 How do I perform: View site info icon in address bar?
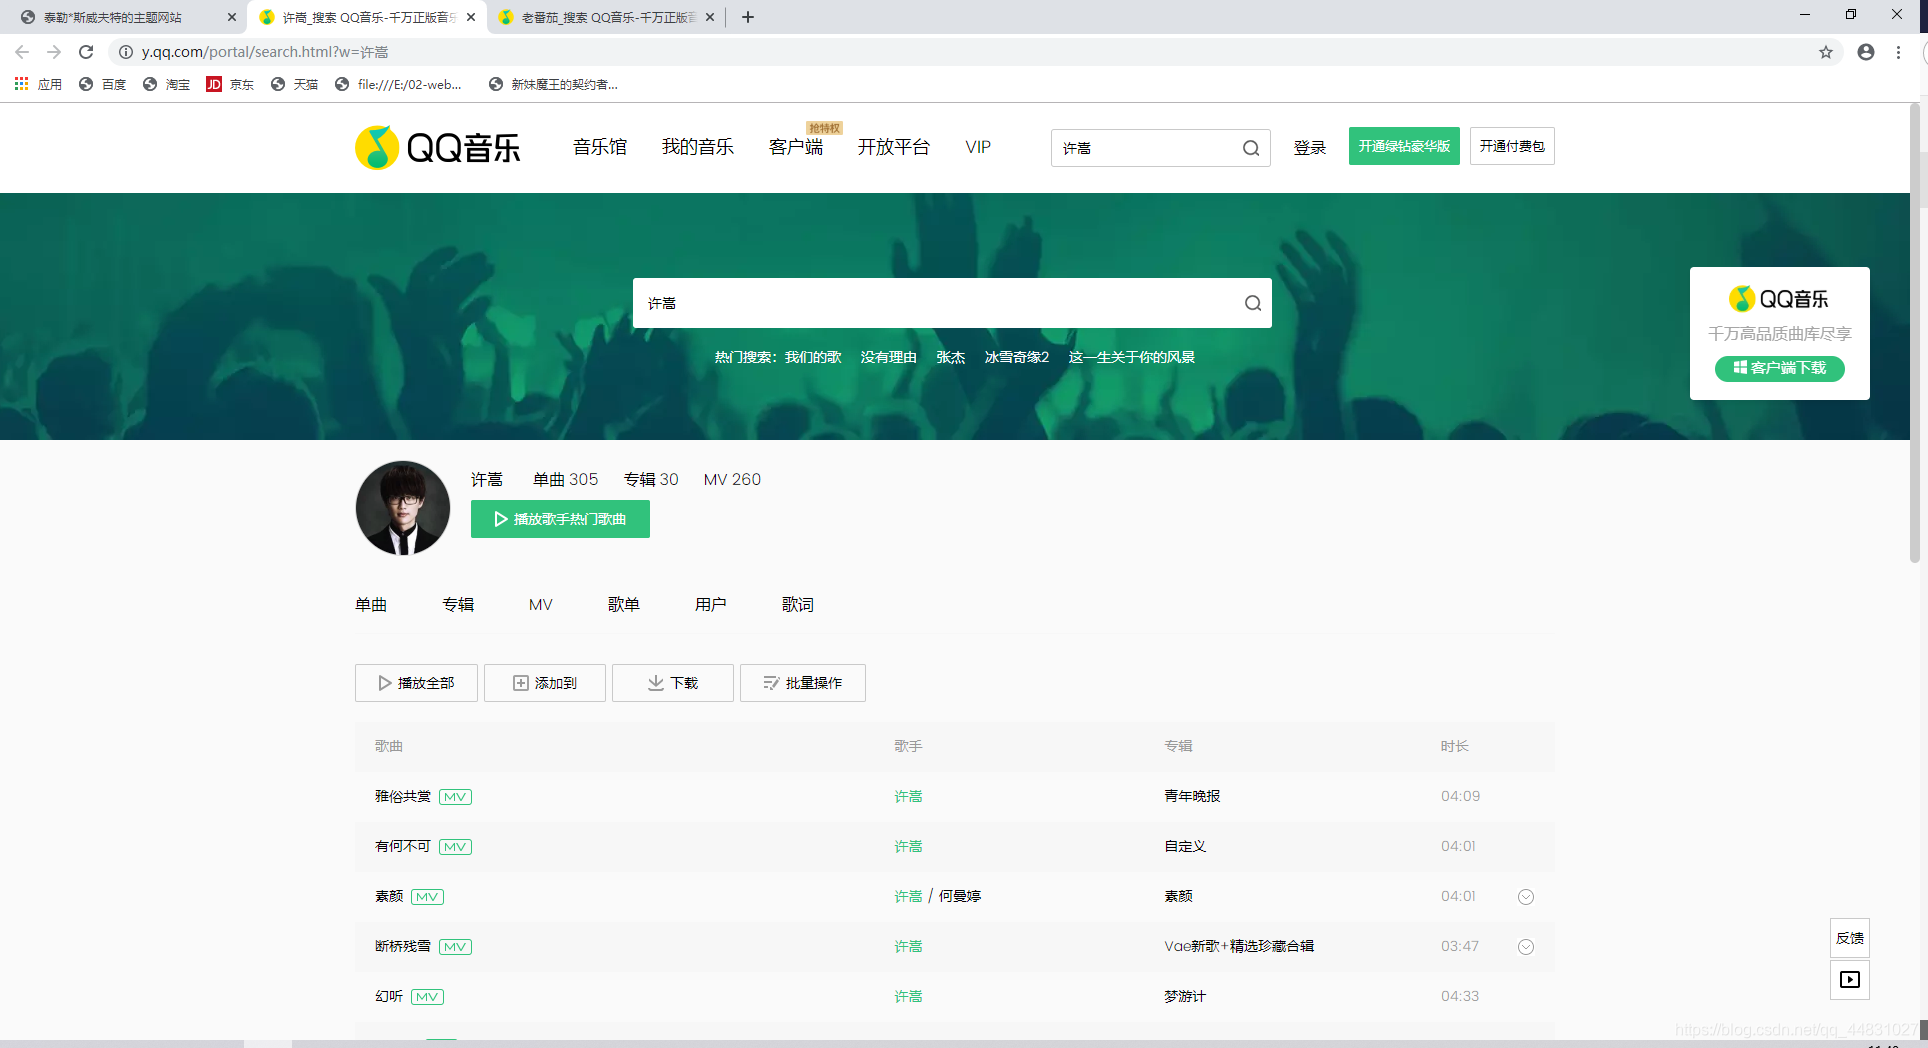click(126, 52)
